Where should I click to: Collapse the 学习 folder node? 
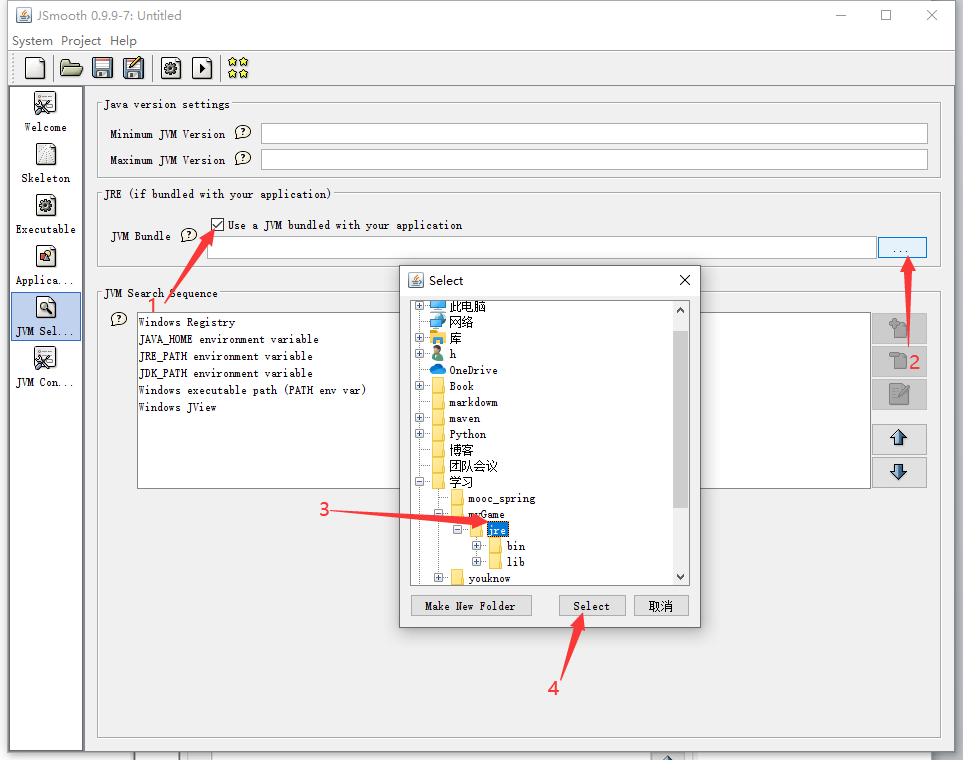(x=419, y=482)
